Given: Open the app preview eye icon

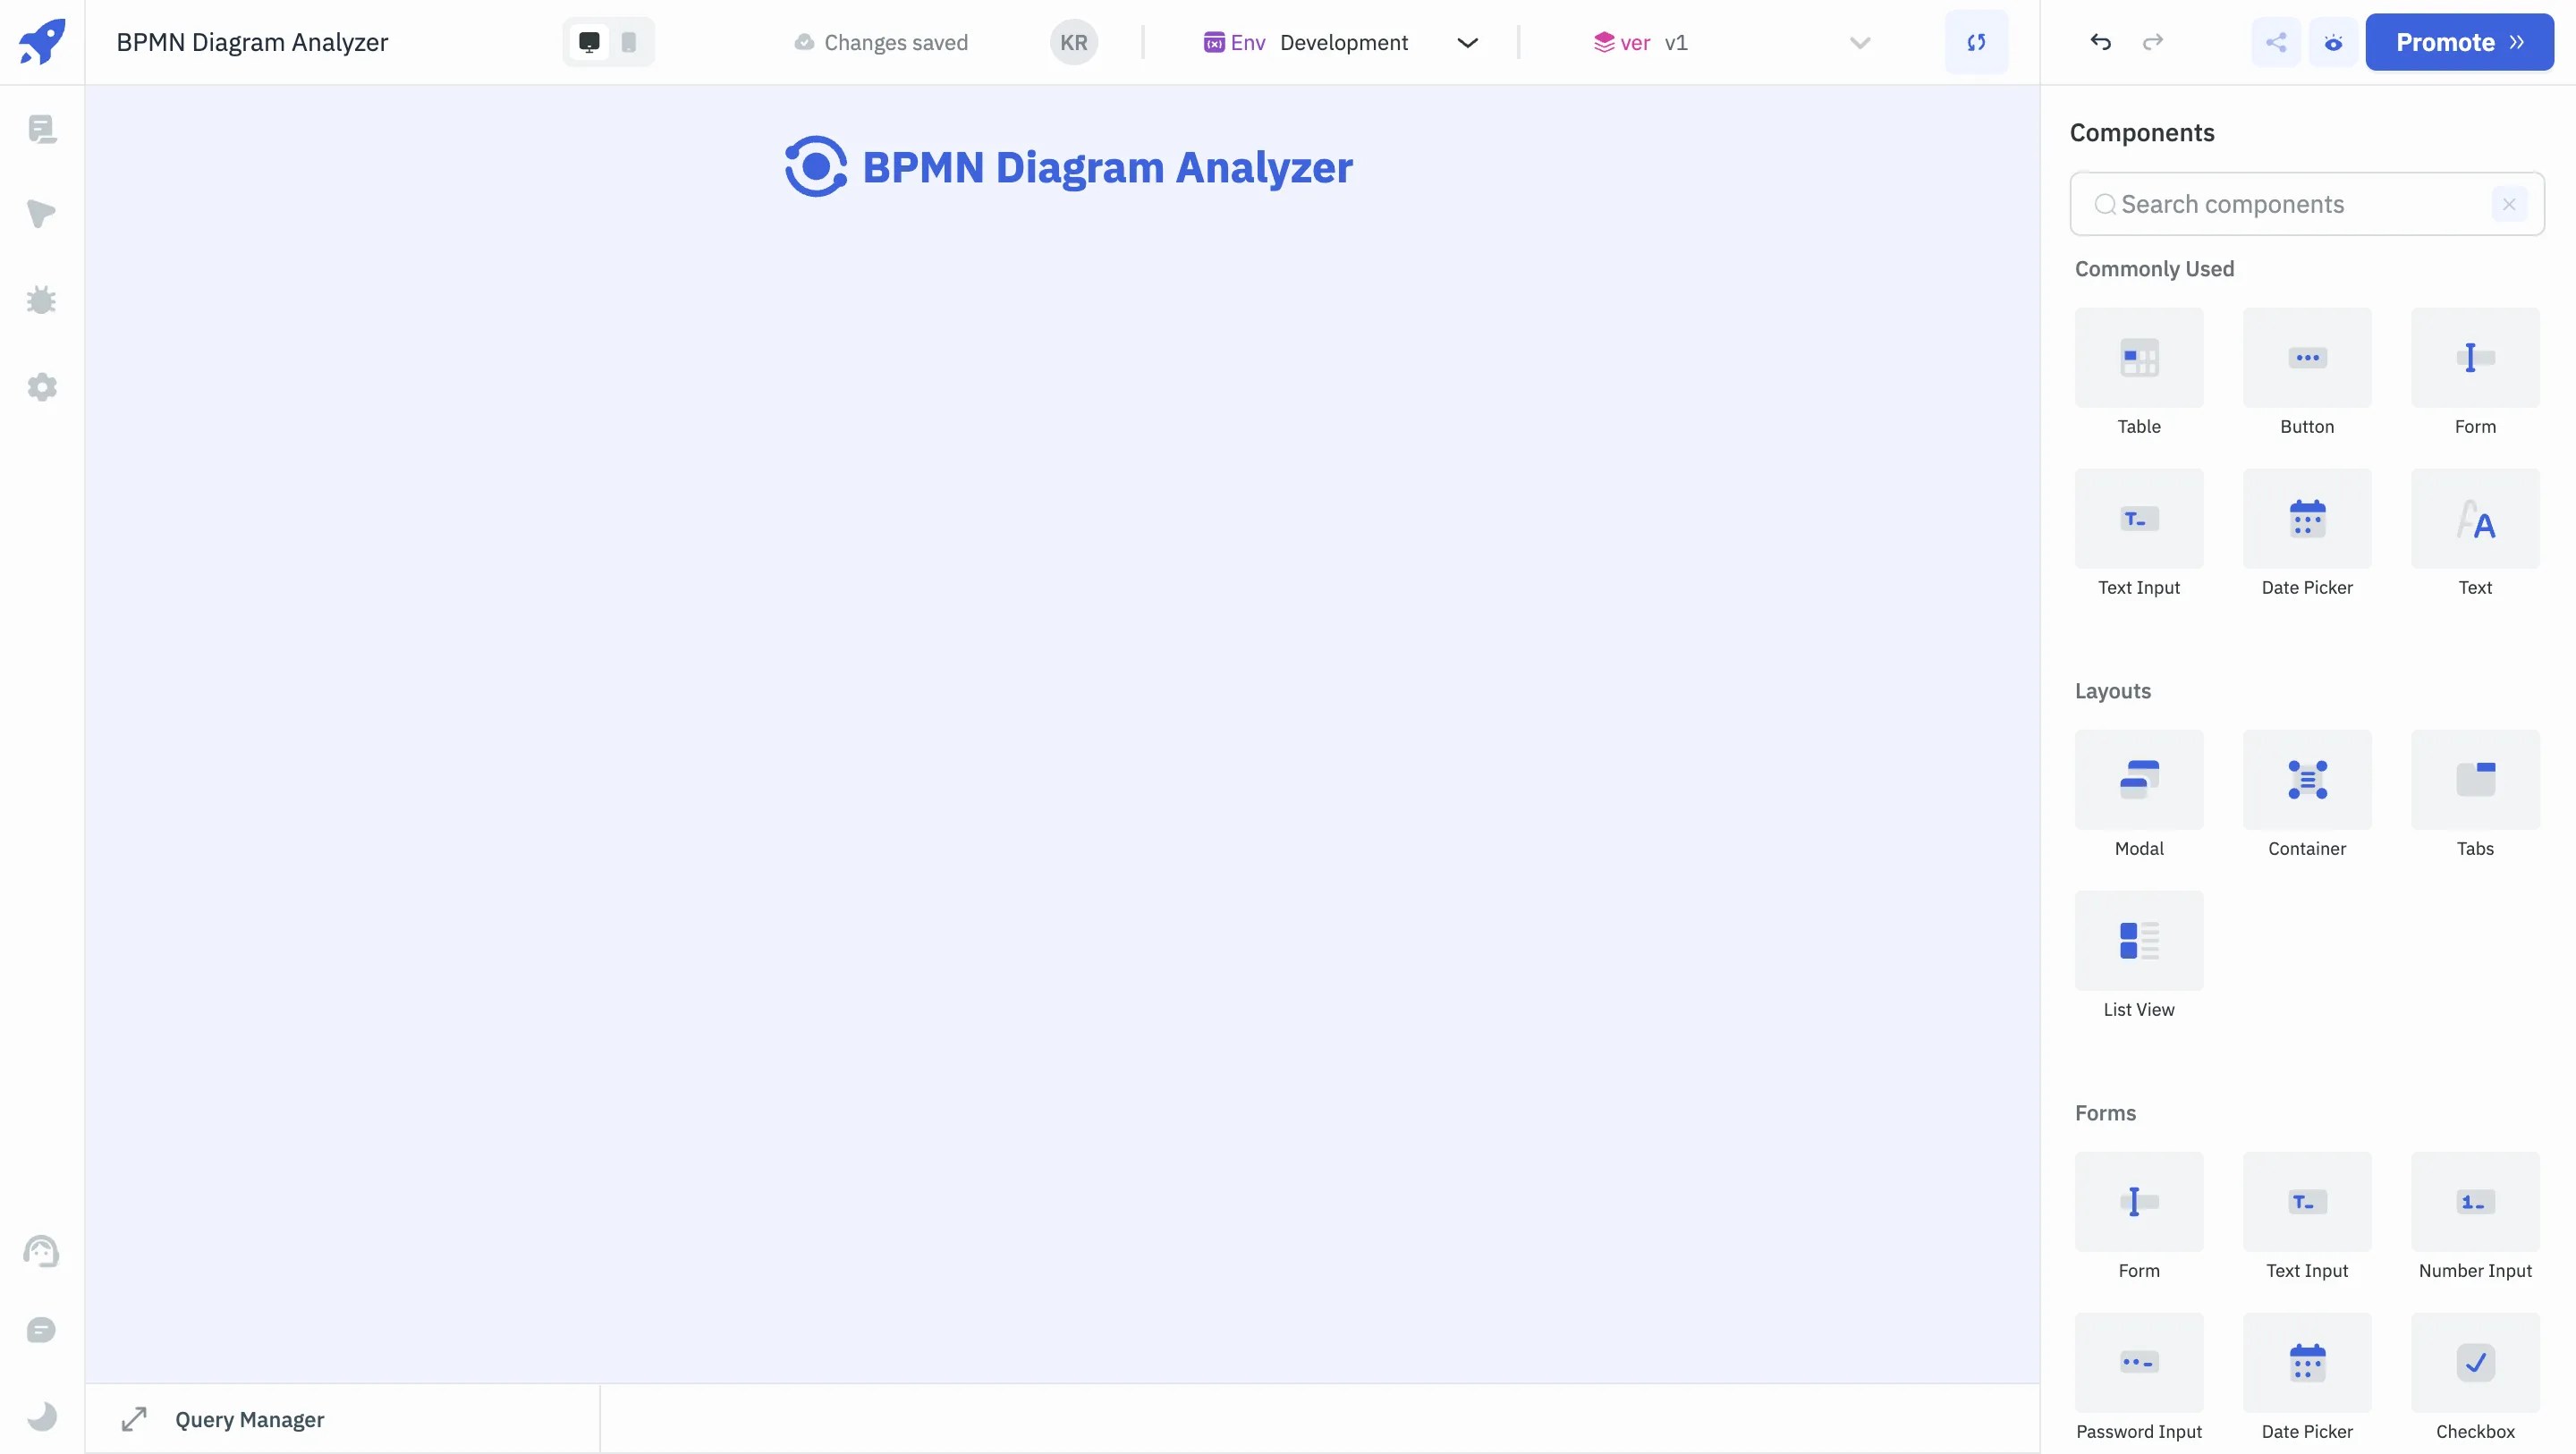Looking at the screenshot, I should click(2334, 42).
